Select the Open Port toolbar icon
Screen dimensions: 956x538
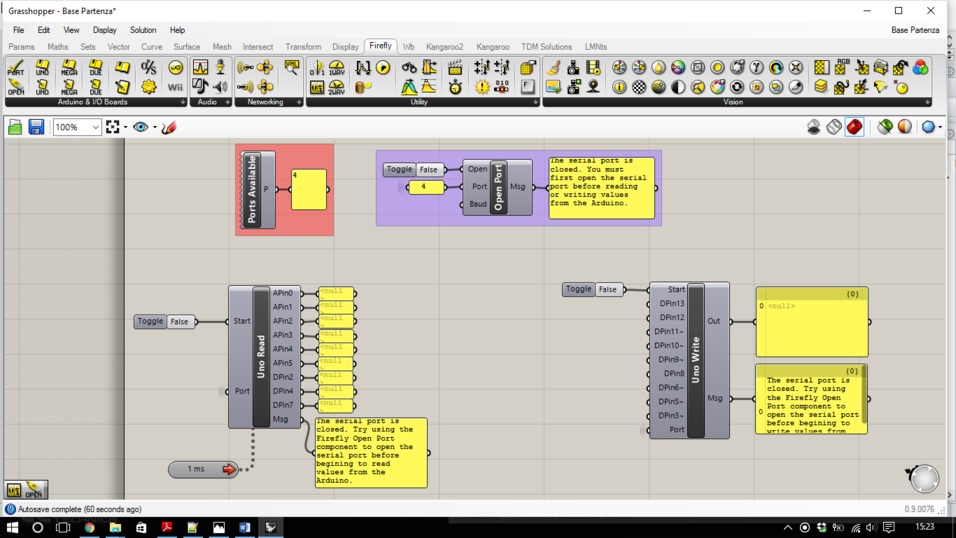tap(16, 87)
